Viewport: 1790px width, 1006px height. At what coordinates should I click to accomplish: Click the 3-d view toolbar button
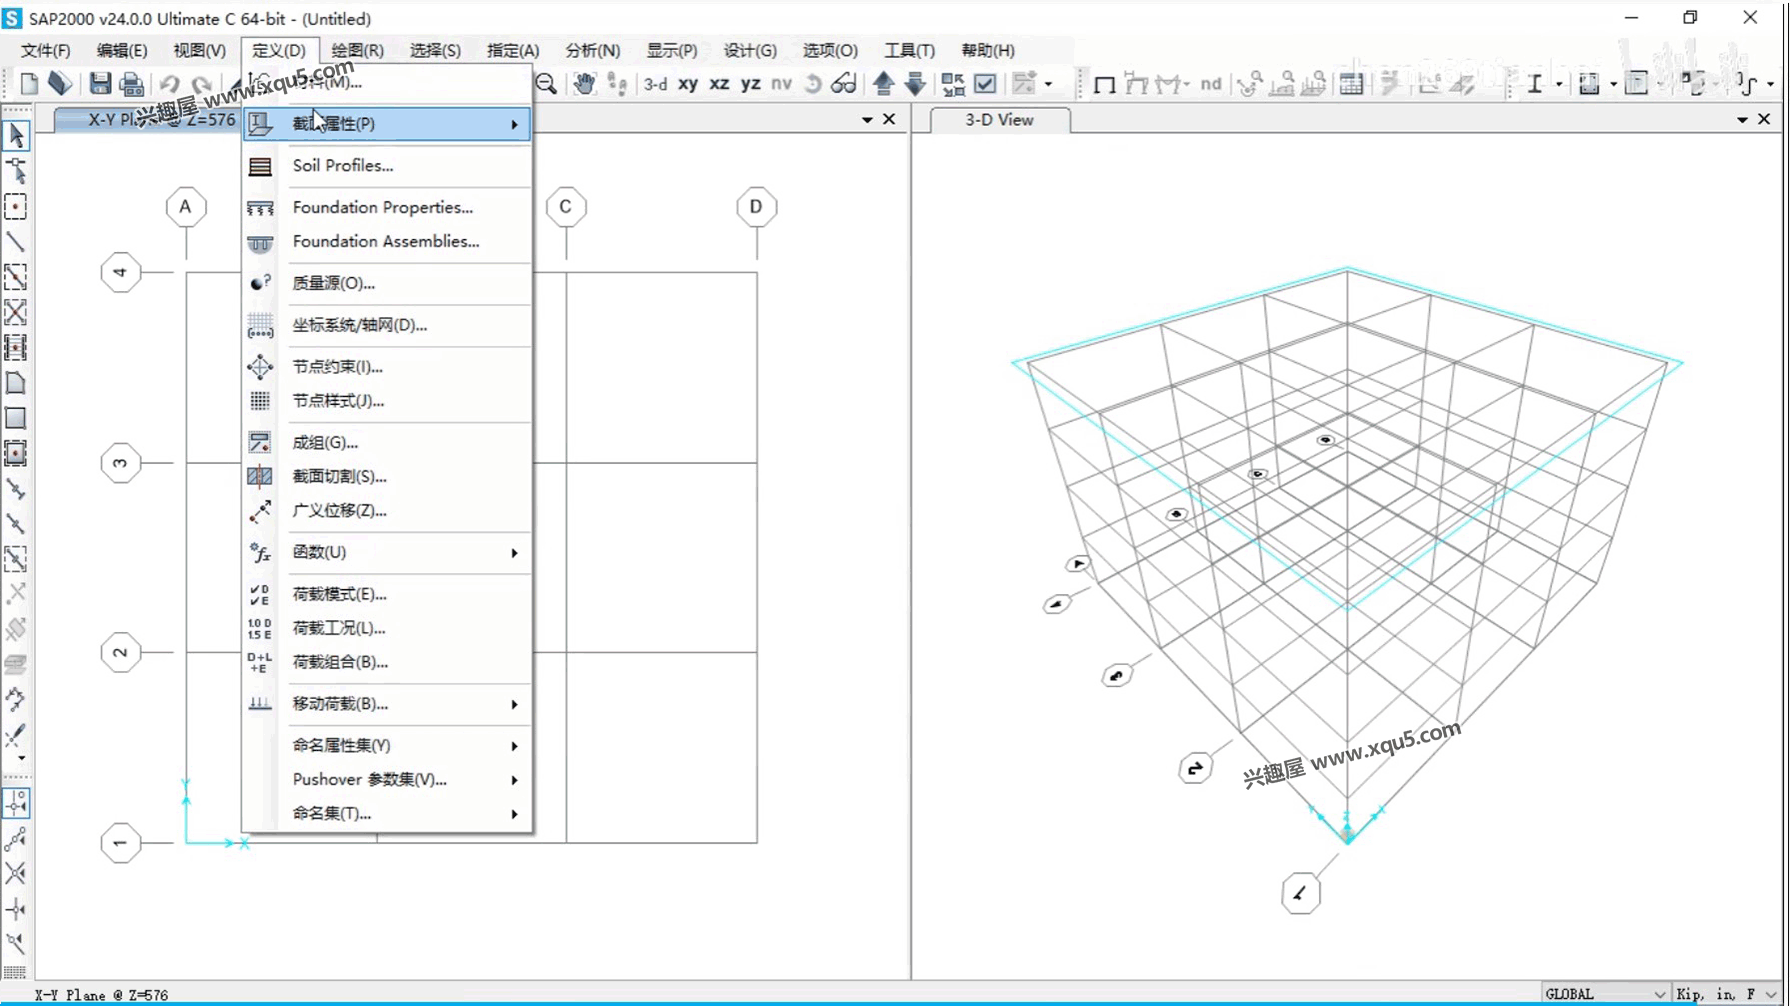coord(655,84)
